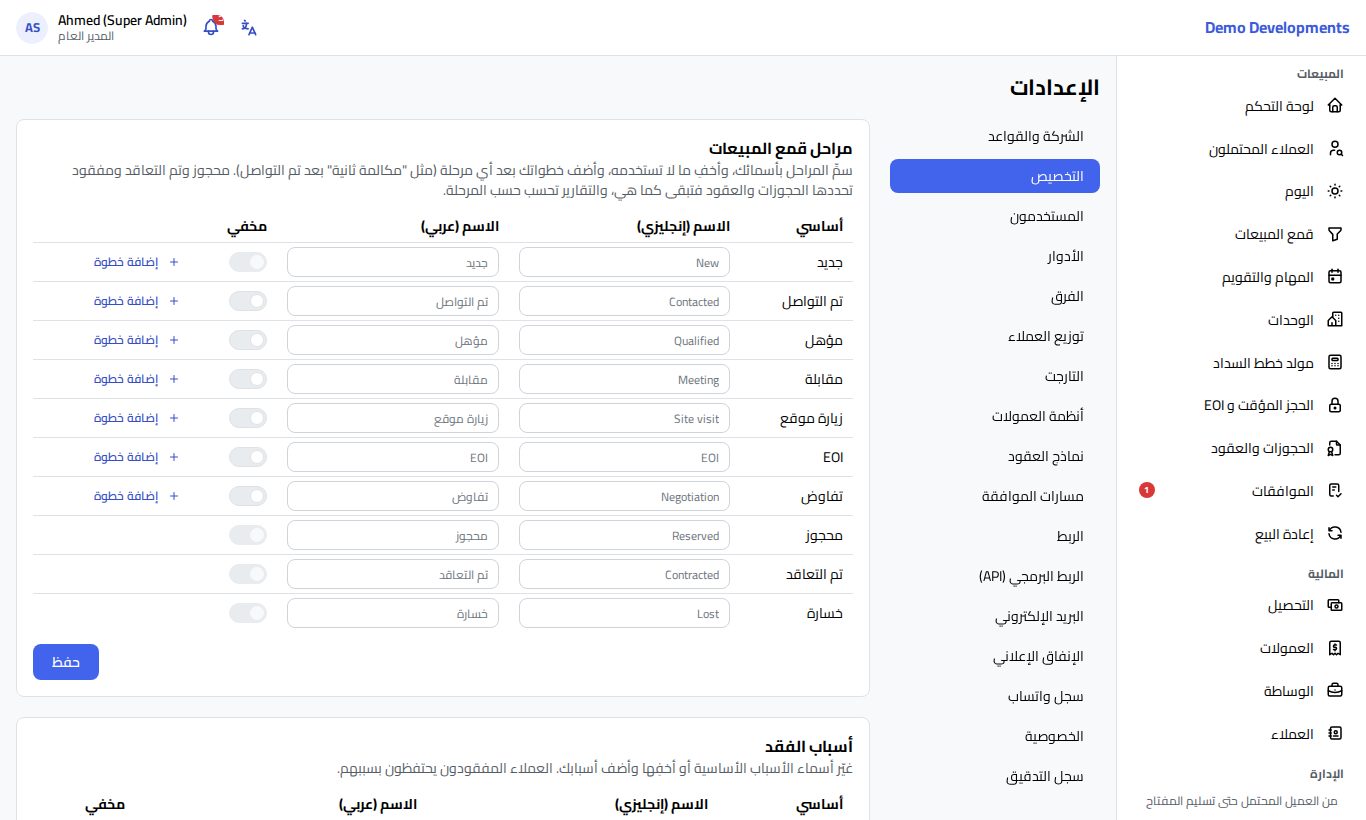1366x820 pixels.
Task: Open notifications bell icon
Action: 212,27
